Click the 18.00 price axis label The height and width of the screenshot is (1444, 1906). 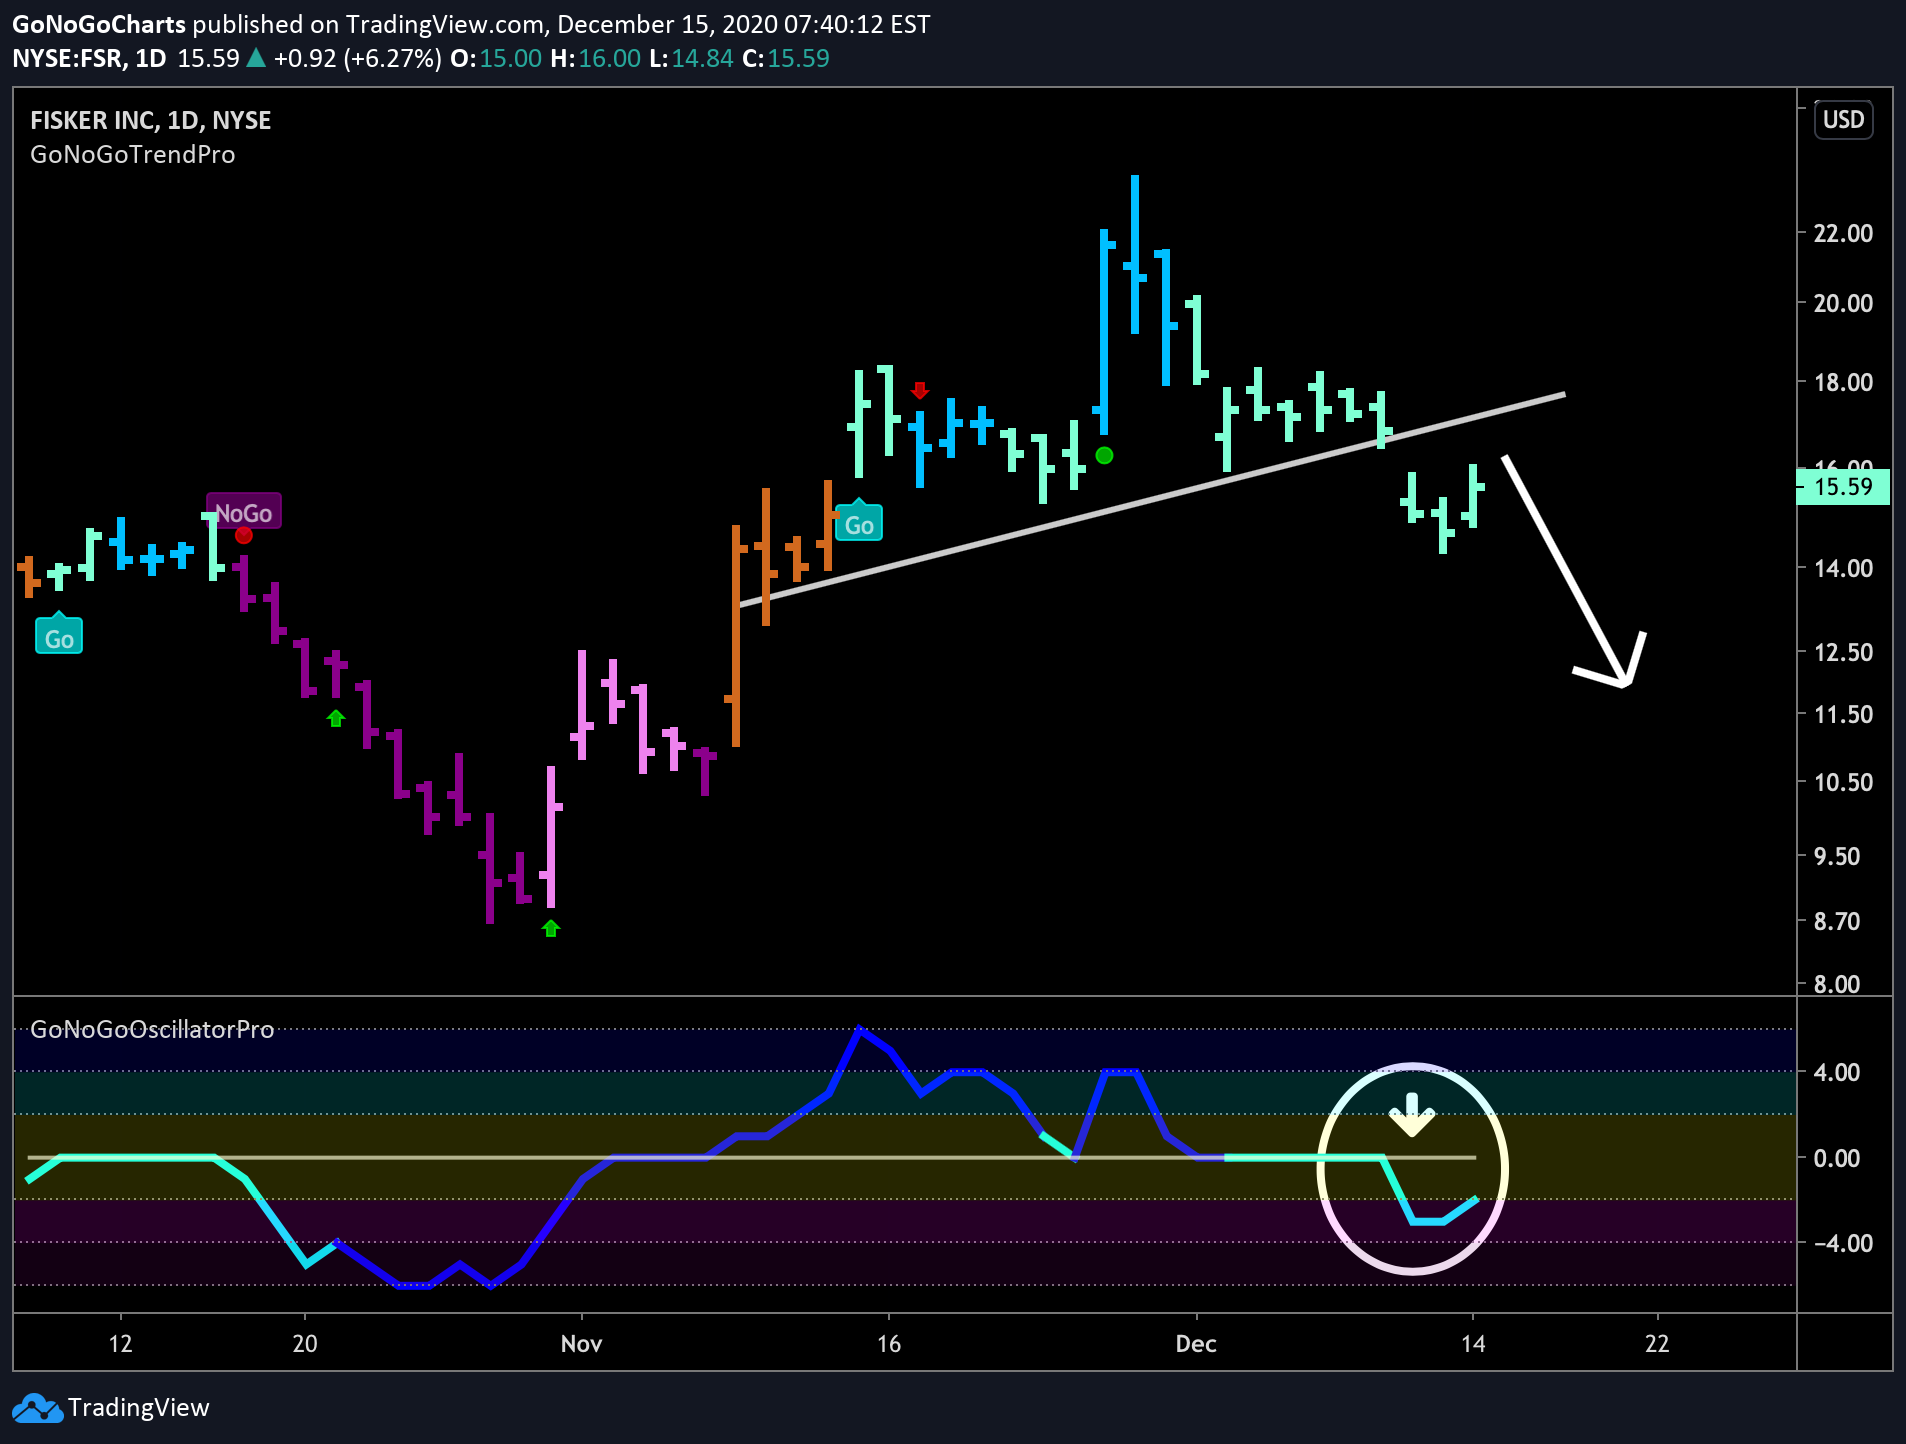[x=1843, y=382]
